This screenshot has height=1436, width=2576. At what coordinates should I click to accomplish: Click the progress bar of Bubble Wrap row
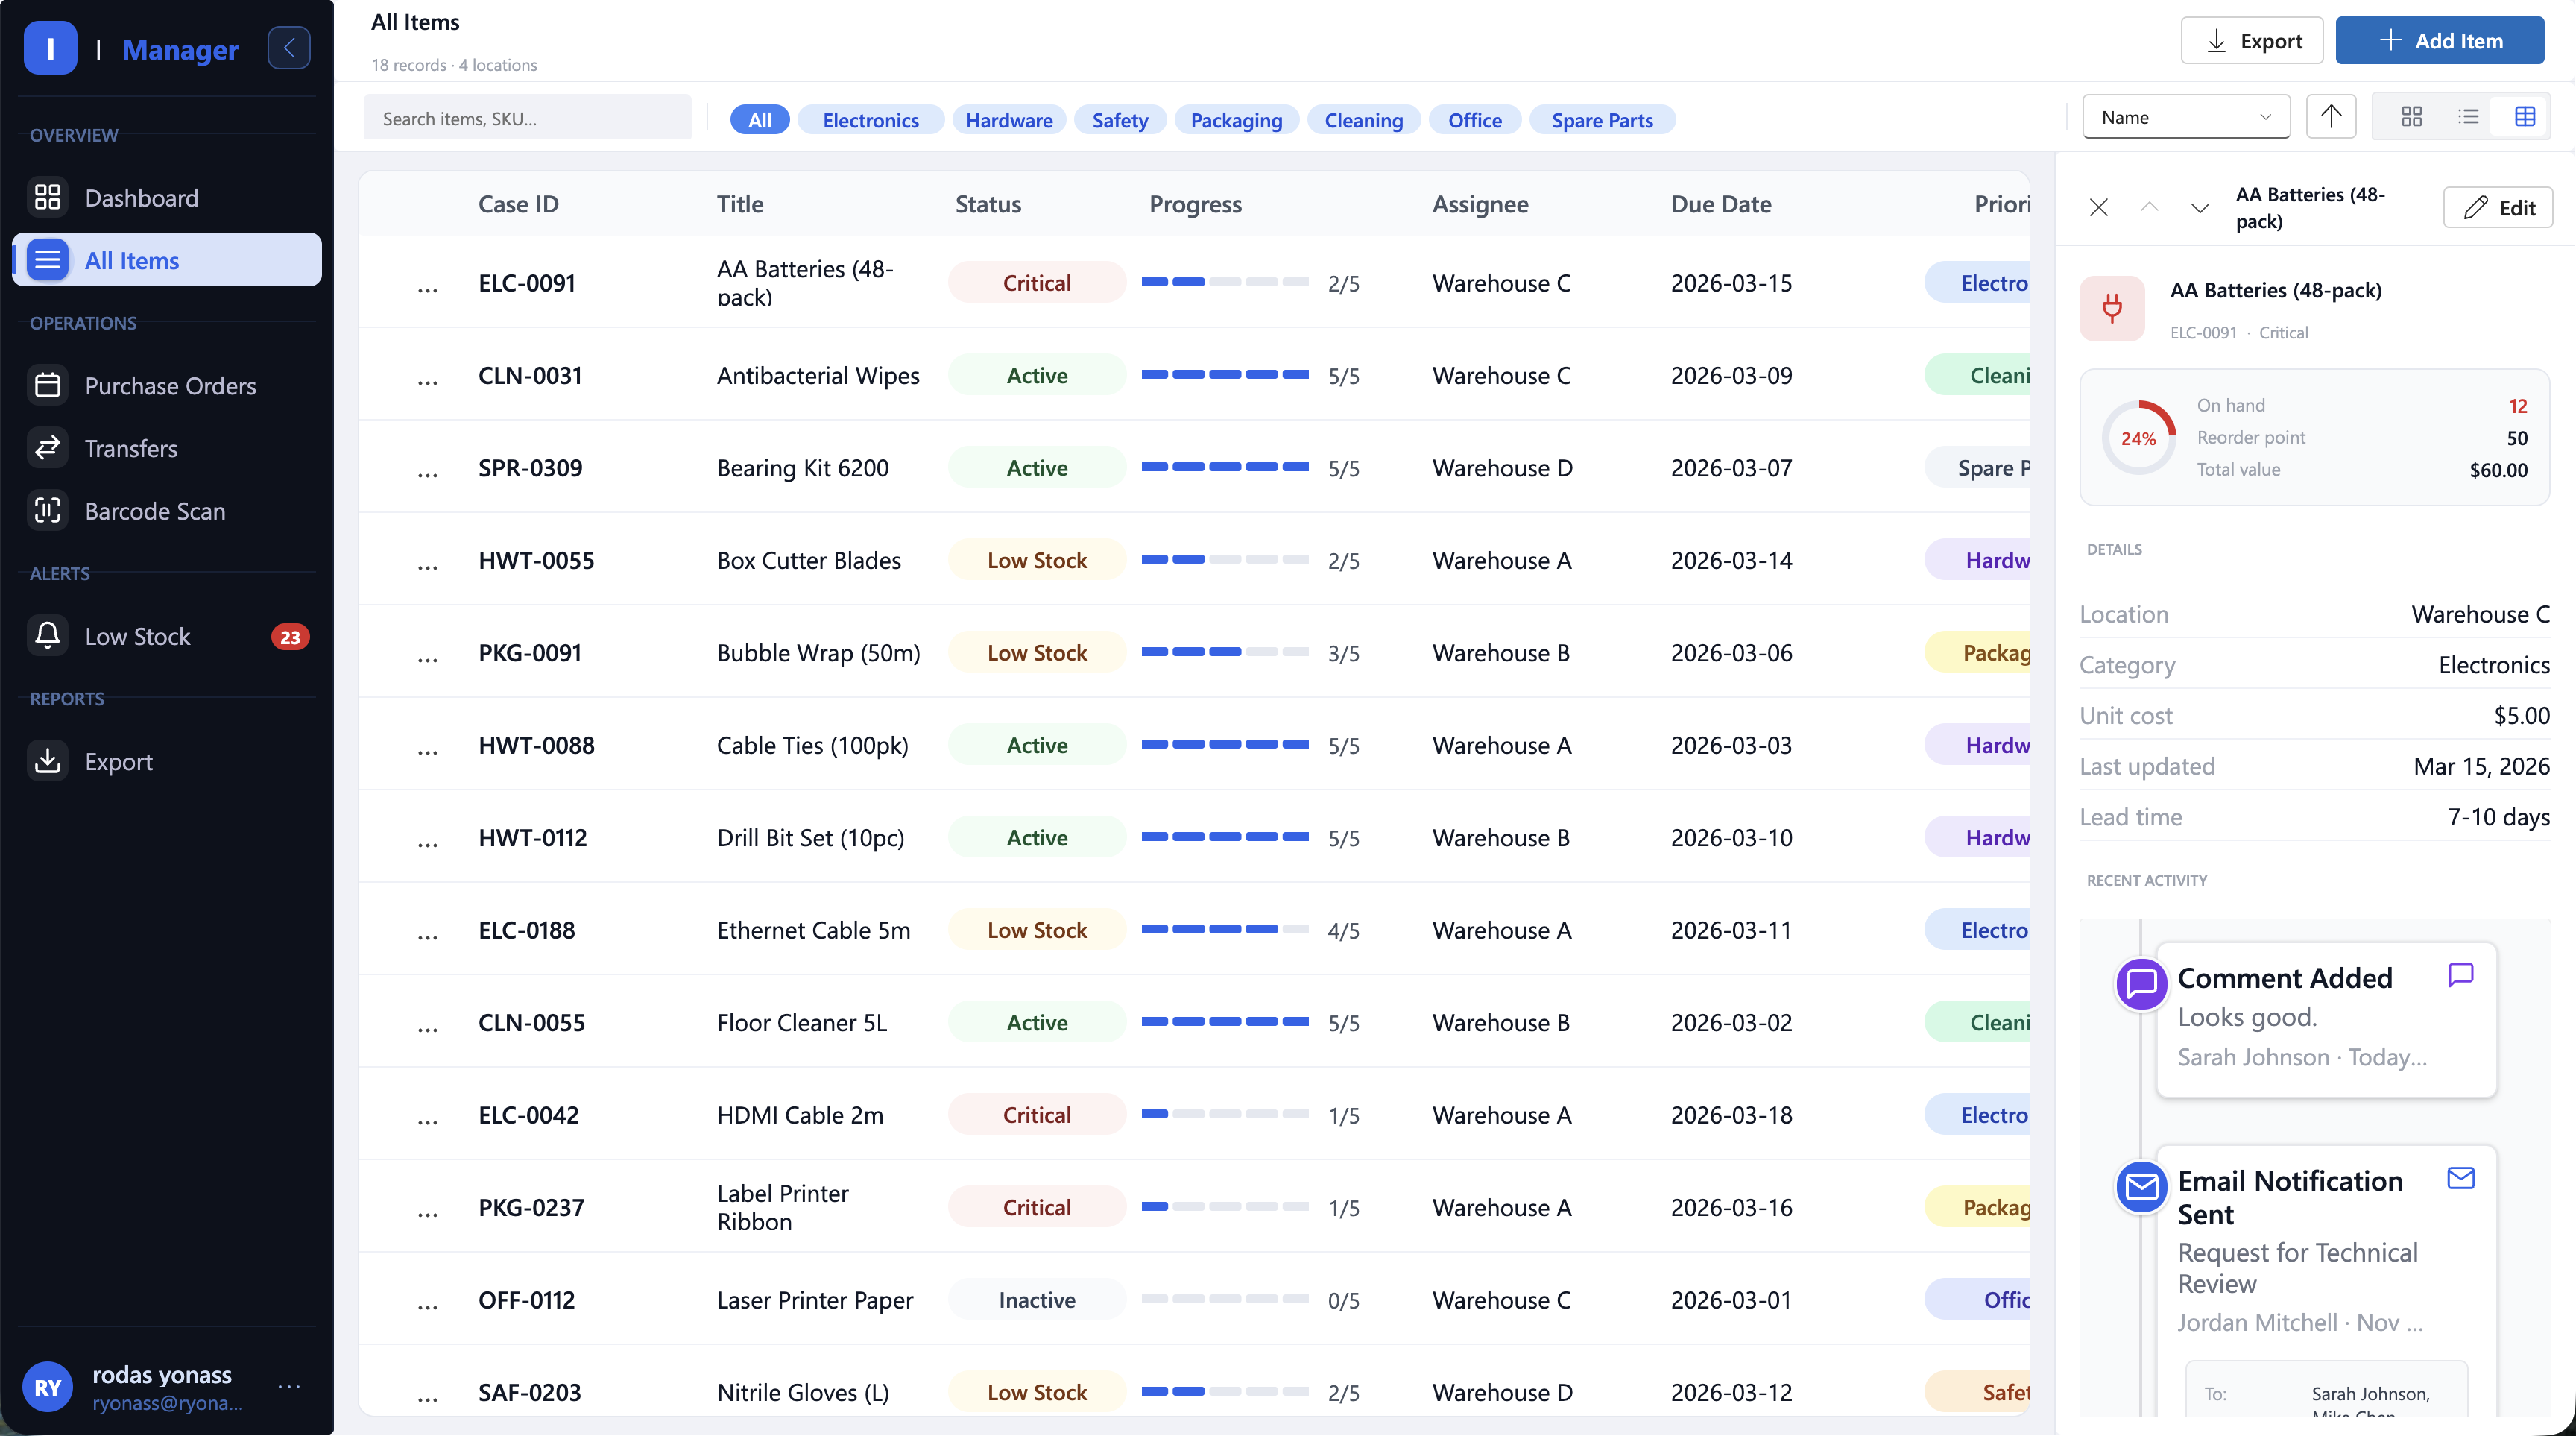tap(1225, 652)
